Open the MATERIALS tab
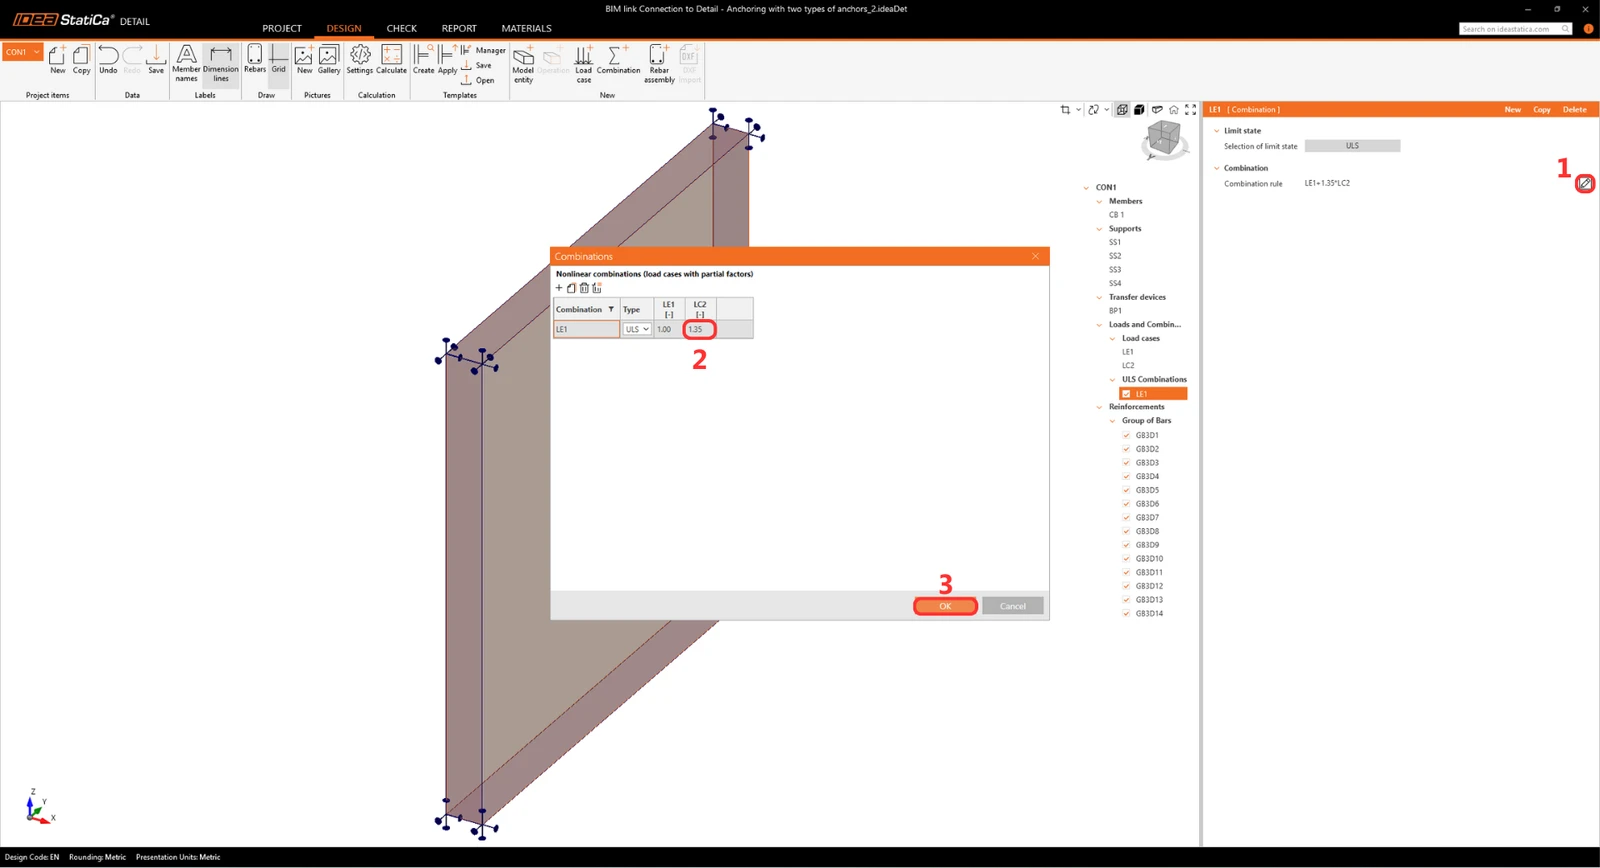Viewport: 1600px width, 868px height. pos(526,28)
